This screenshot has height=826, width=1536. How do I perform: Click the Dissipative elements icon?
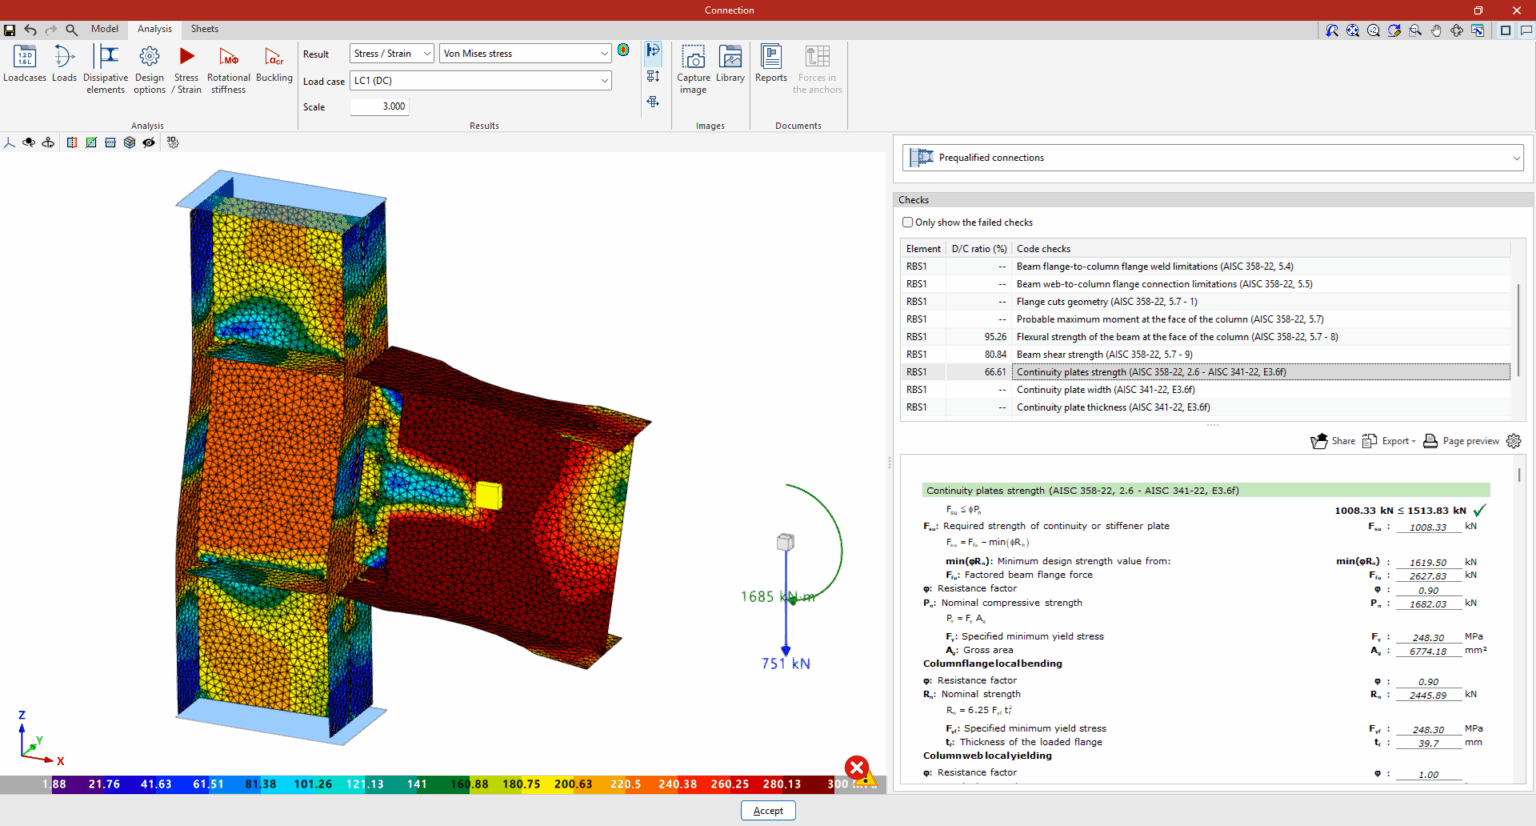click(105, 66)
